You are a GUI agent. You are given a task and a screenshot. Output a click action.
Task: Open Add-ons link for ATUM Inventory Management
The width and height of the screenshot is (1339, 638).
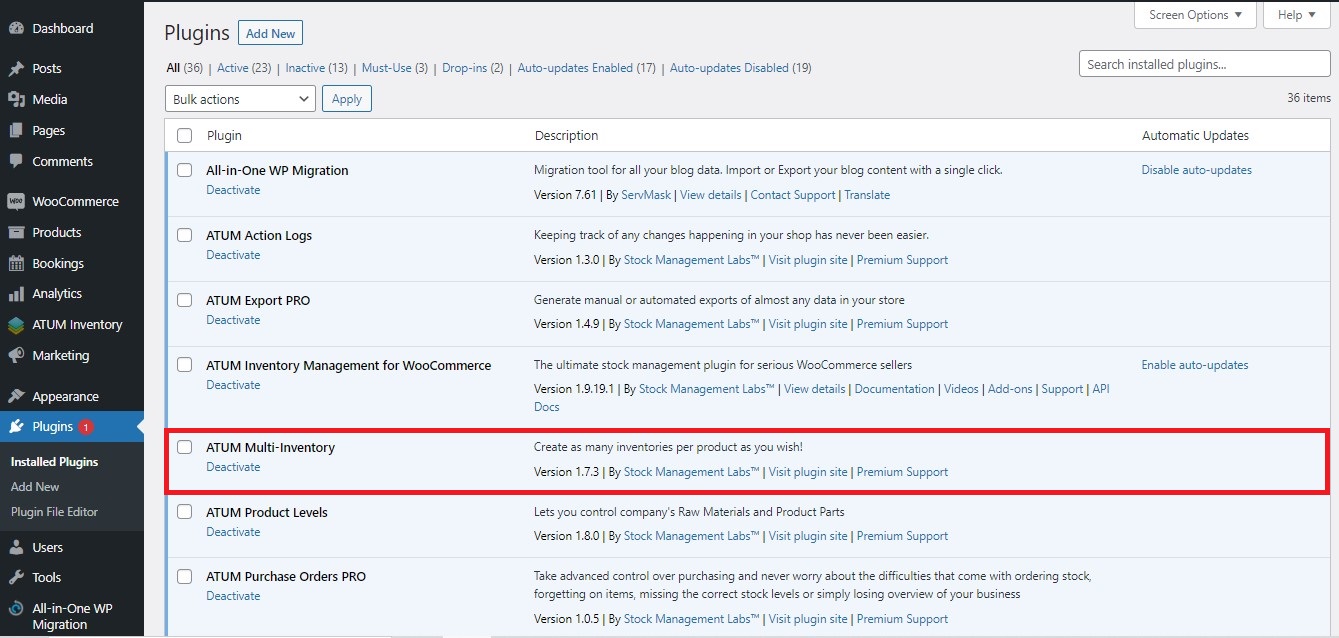coord(1011,389)
